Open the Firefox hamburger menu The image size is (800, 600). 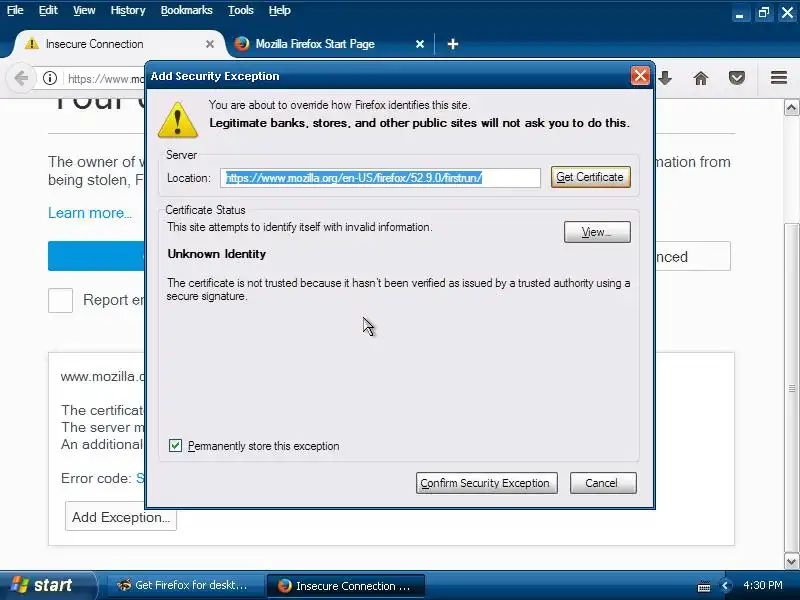tap(779, 78)
